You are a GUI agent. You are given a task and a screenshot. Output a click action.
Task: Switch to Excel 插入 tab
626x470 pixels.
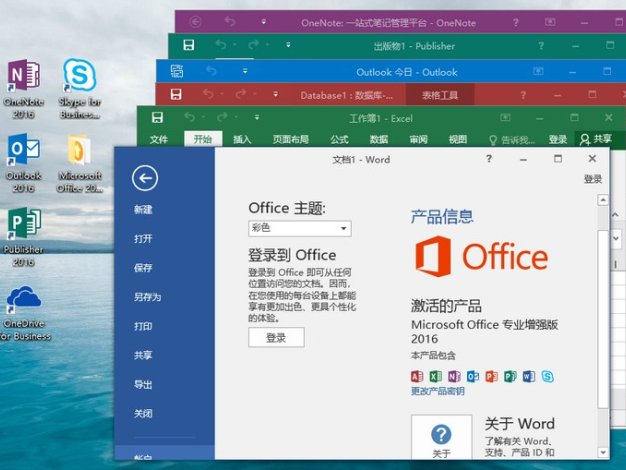242,139
